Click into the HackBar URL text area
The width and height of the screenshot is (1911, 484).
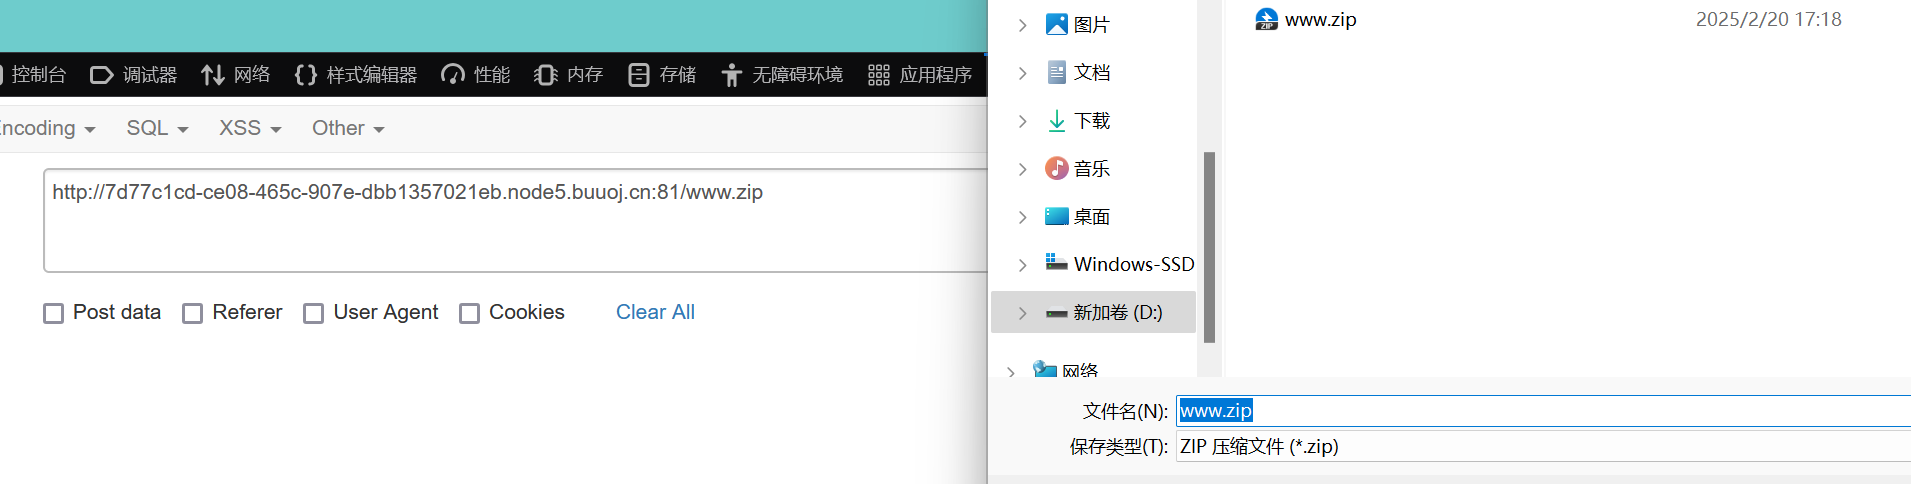click(515, 220)
